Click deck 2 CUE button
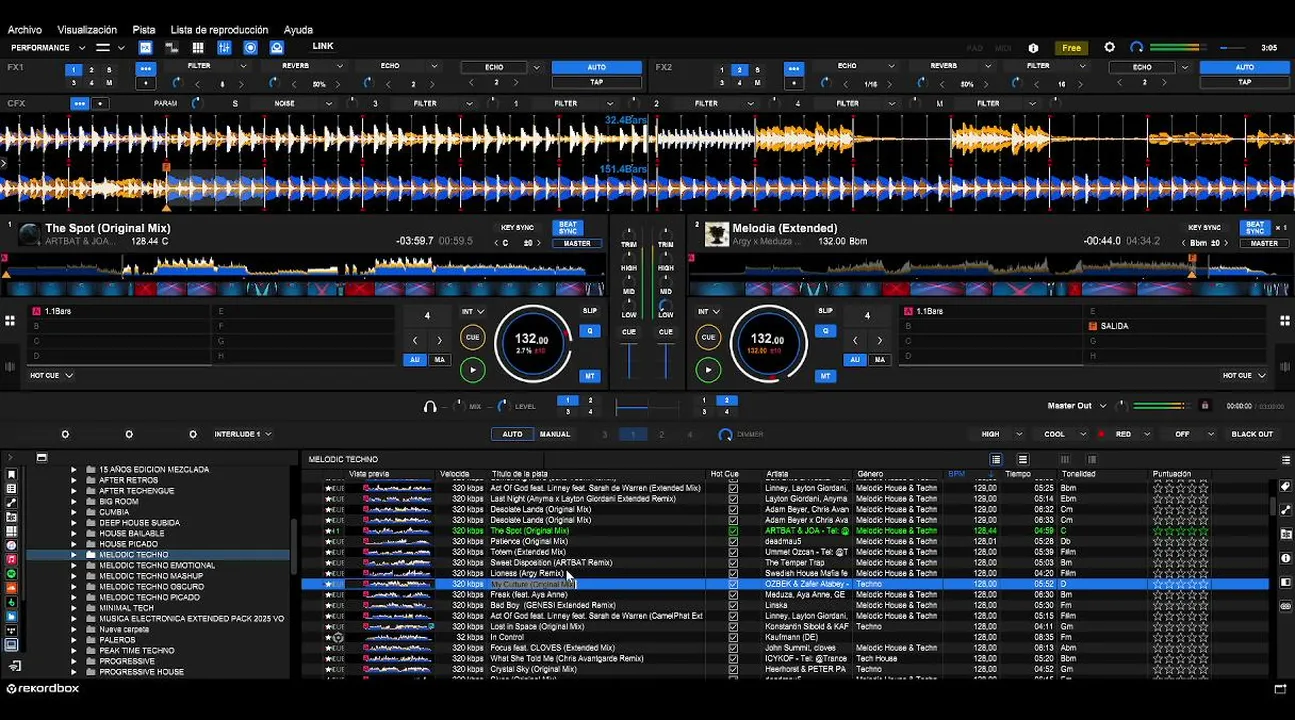This screenshot has width=1295, height=720. click(x=708, y=337)
